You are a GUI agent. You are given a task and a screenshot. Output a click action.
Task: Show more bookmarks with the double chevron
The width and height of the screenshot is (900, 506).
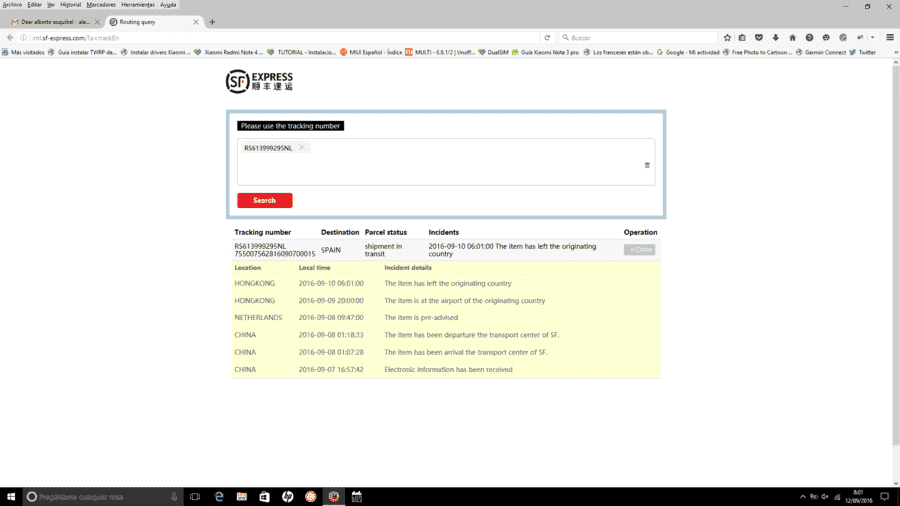coord(895,52)
